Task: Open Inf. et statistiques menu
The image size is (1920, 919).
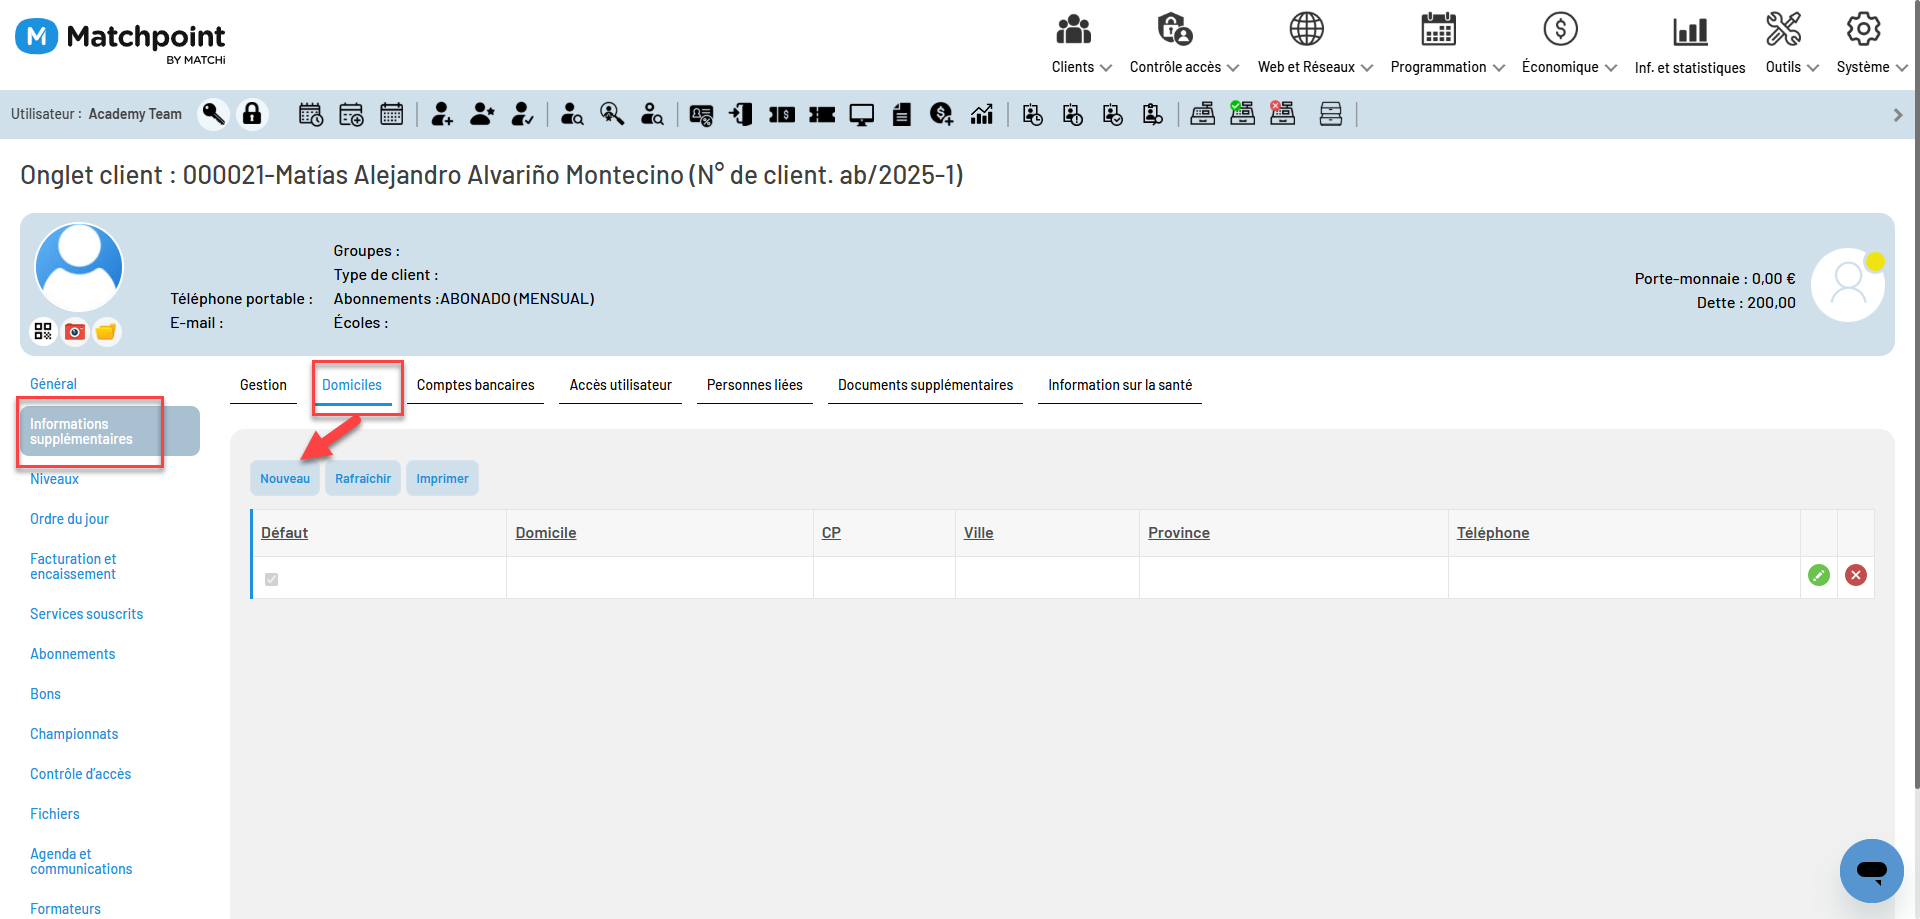Action: click(x=1690, y=45)
